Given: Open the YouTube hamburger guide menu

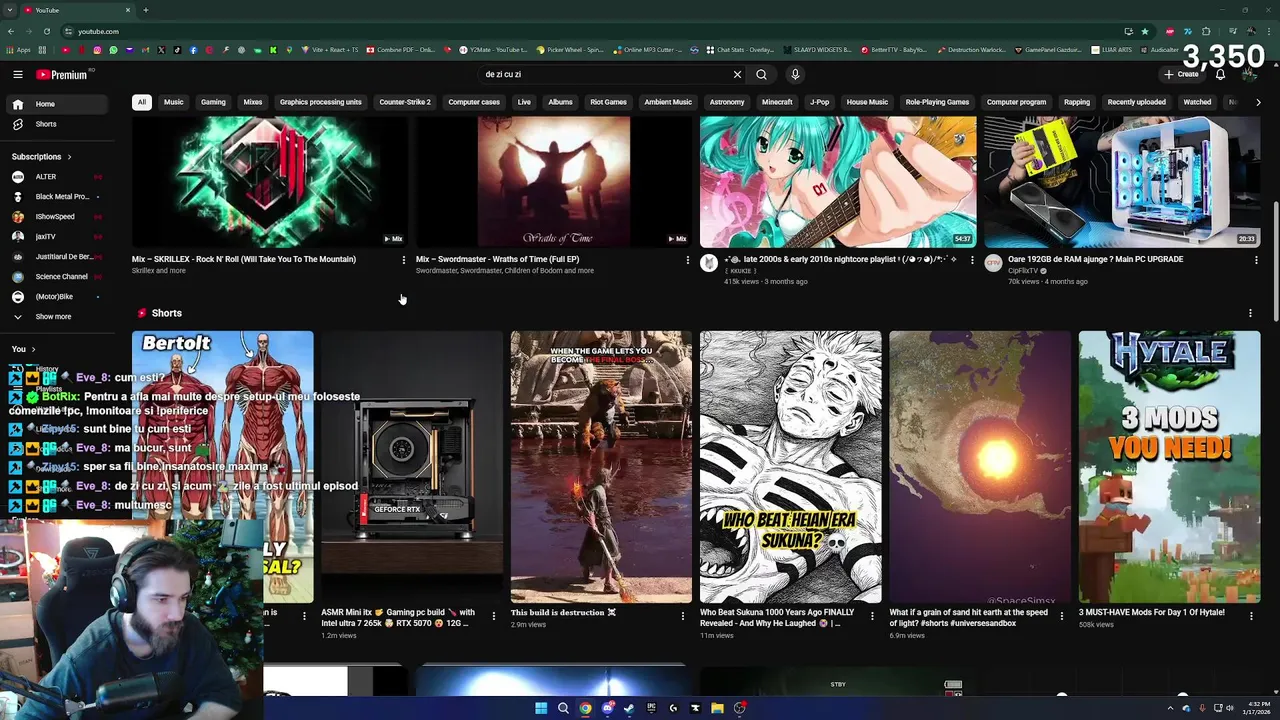Looking at the screenshot, I should coord(18,74).
